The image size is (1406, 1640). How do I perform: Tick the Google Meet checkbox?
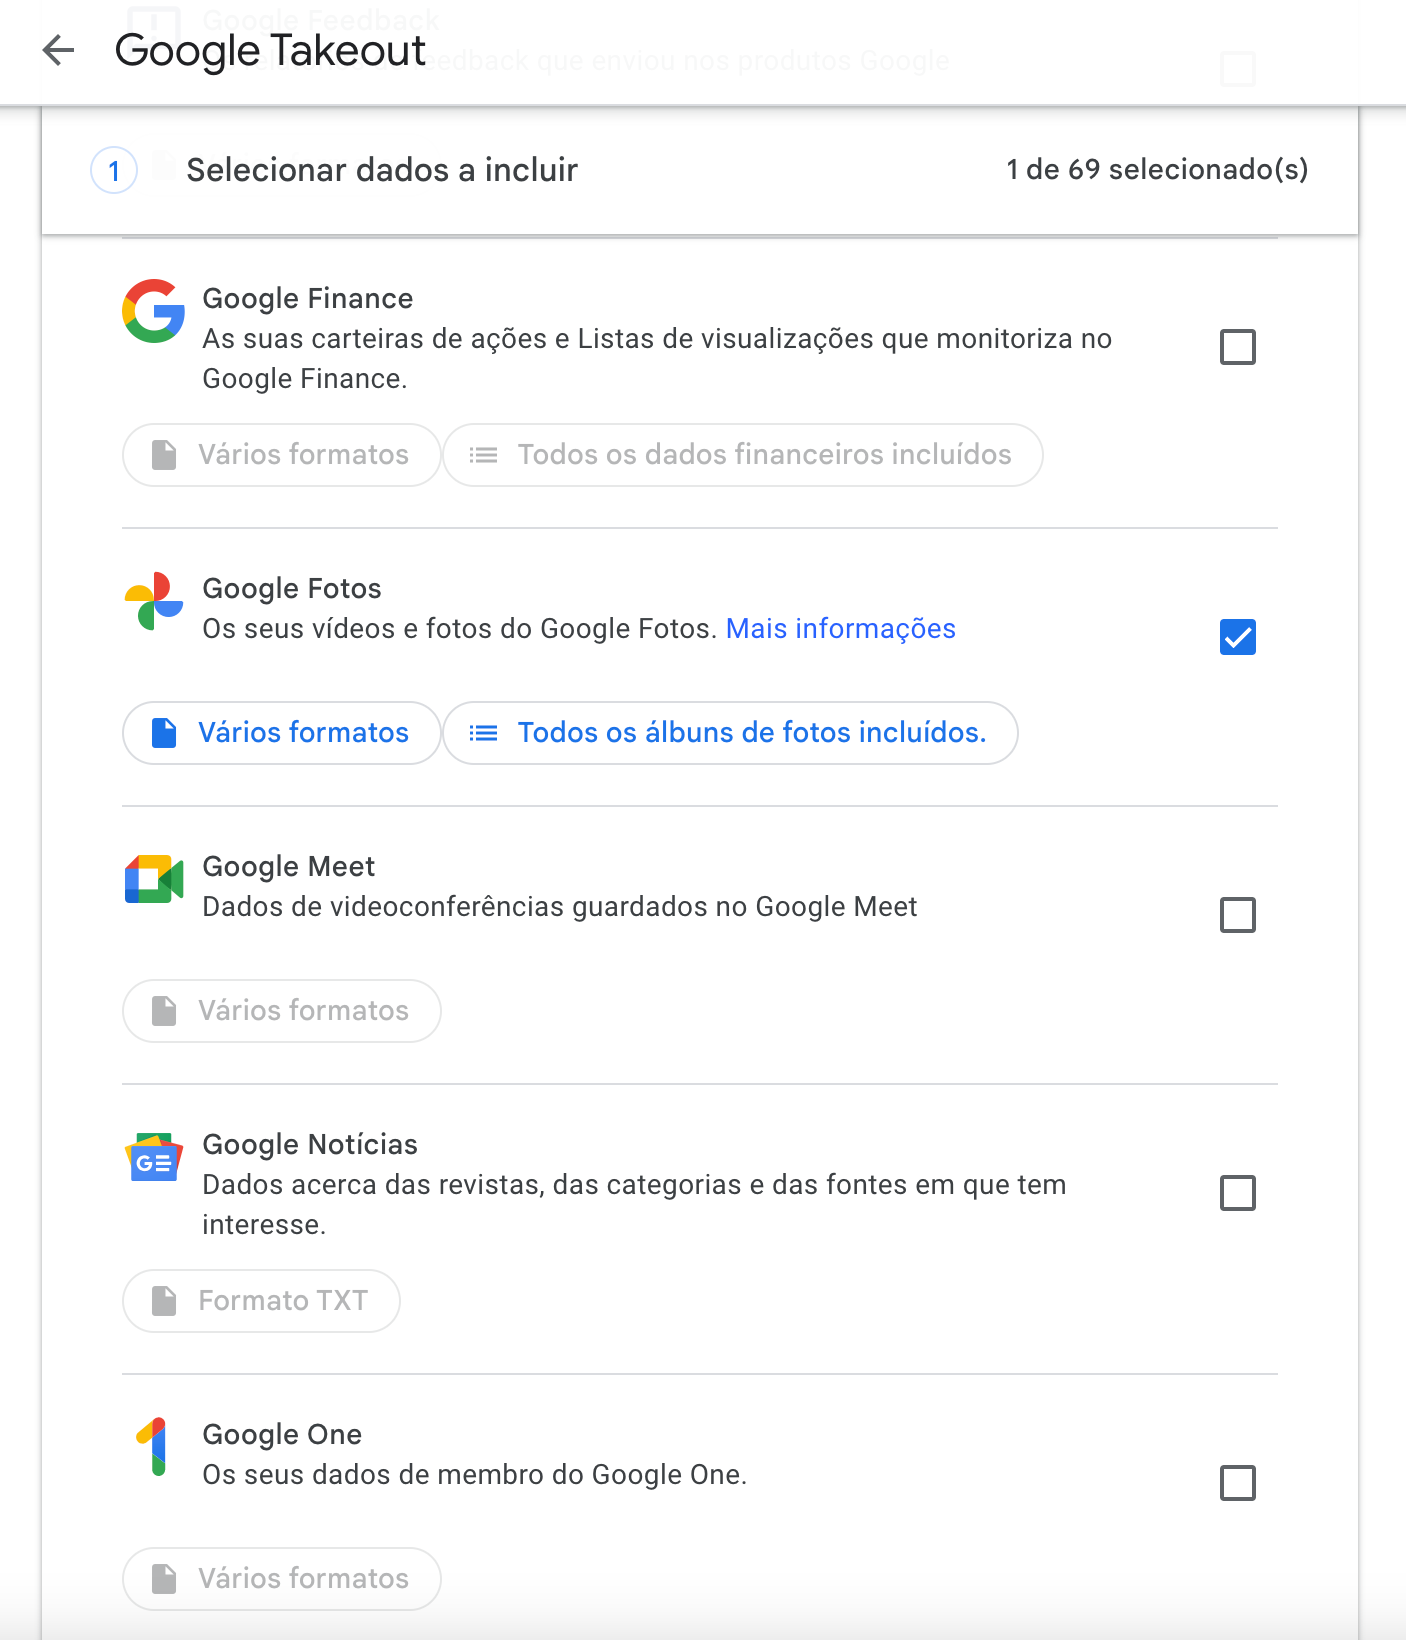pyautogui.click(x=1238, y=915)
